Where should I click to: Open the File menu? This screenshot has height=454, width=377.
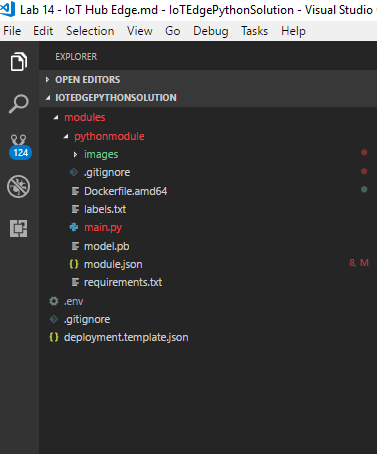point(12,31)
